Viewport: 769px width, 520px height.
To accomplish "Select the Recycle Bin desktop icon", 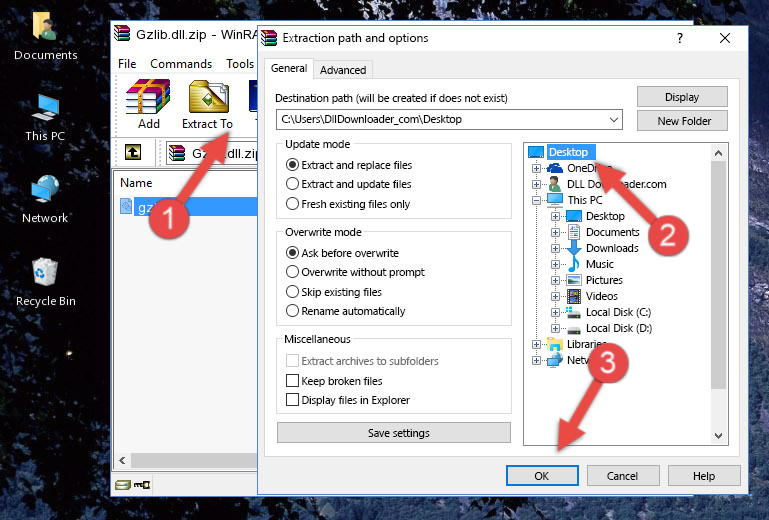I will (45, 283).
